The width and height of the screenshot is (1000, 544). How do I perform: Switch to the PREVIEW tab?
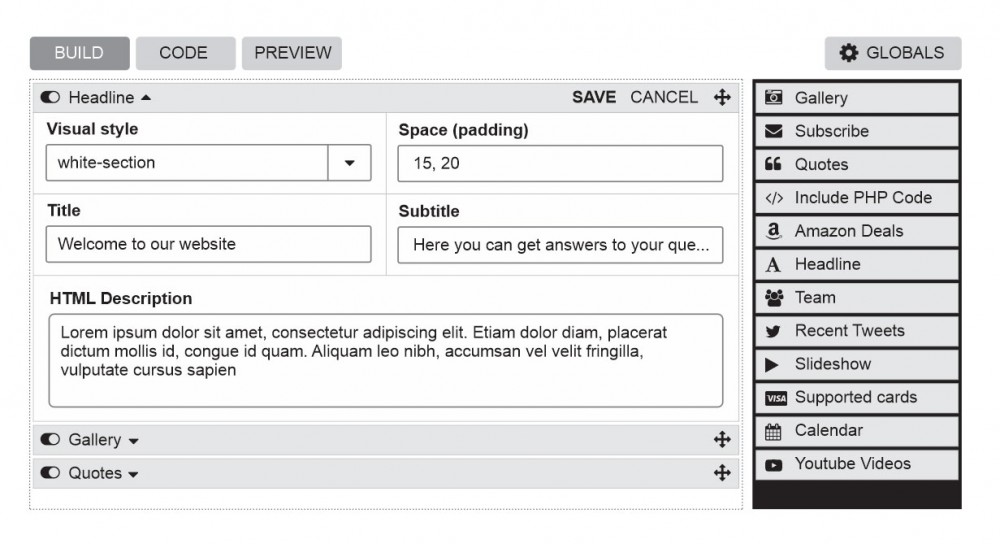292,53
